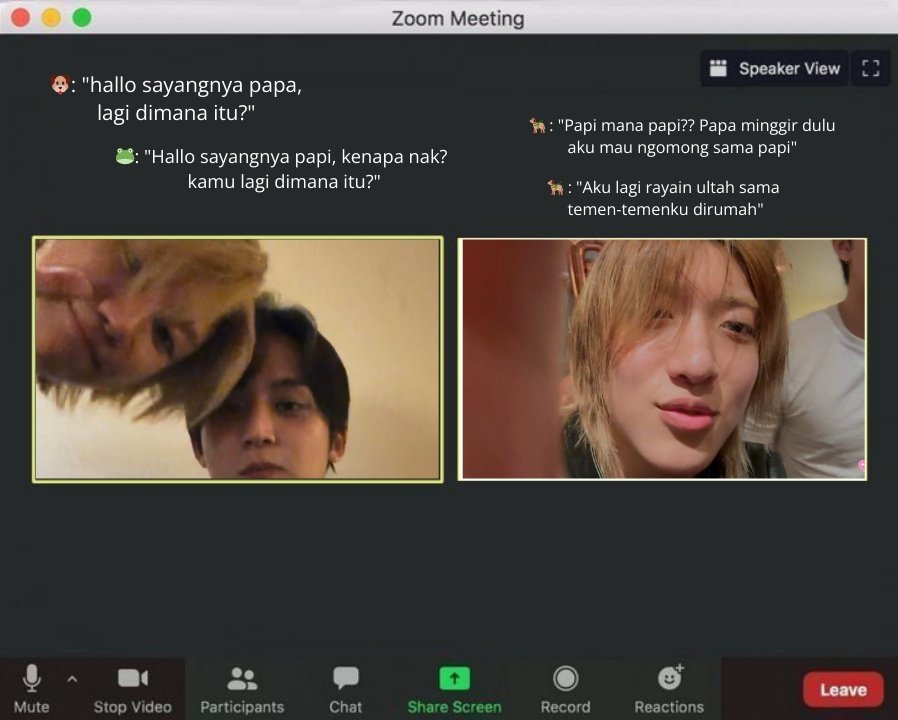Image resolution: width=898 pixels, height=720 pixels.
Task: Click the text "Papi mana papi?? Papa minggir dulu"
Action: pos(696,125)
